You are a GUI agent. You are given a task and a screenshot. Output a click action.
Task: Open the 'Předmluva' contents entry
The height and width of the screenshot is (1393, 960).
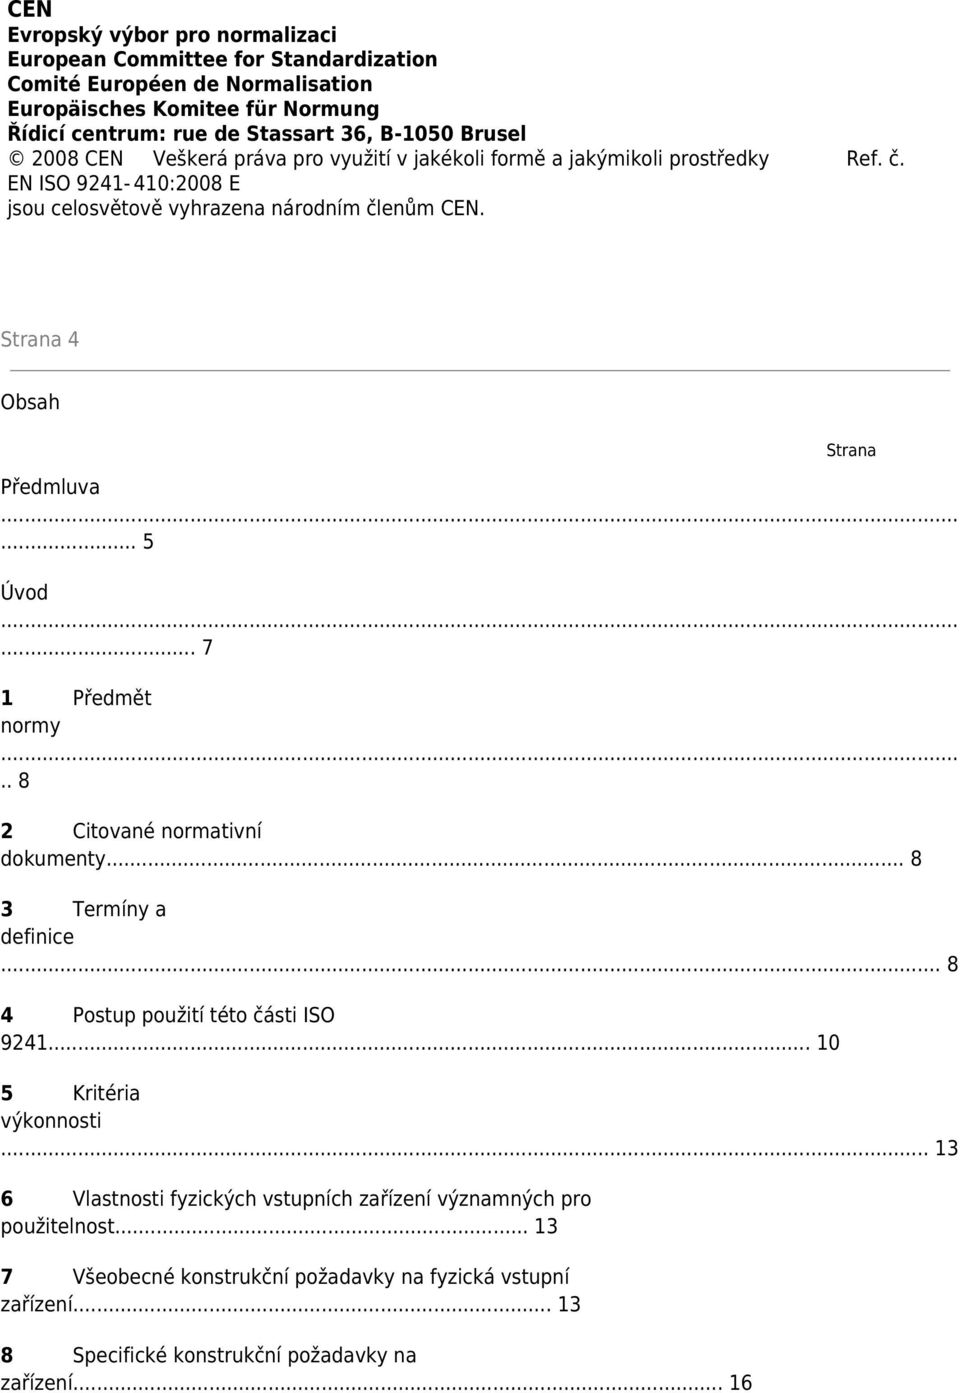[x=50, y=487]
